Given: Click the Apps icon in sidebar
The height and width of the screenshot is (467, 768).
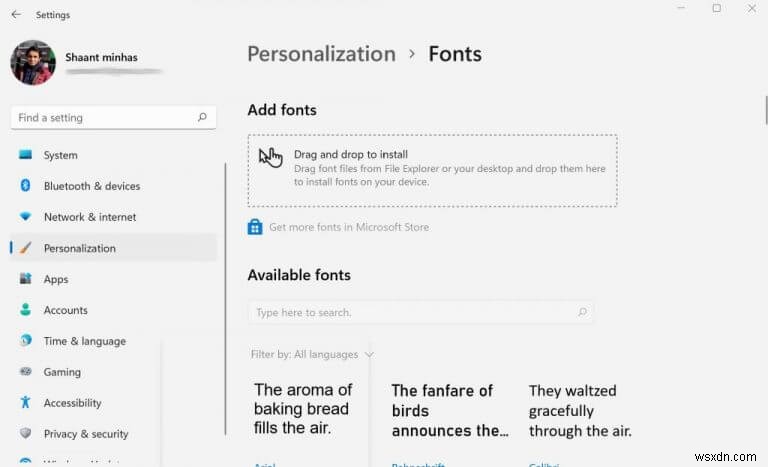Looking at the screenshot, I should (x=25, y=279).
